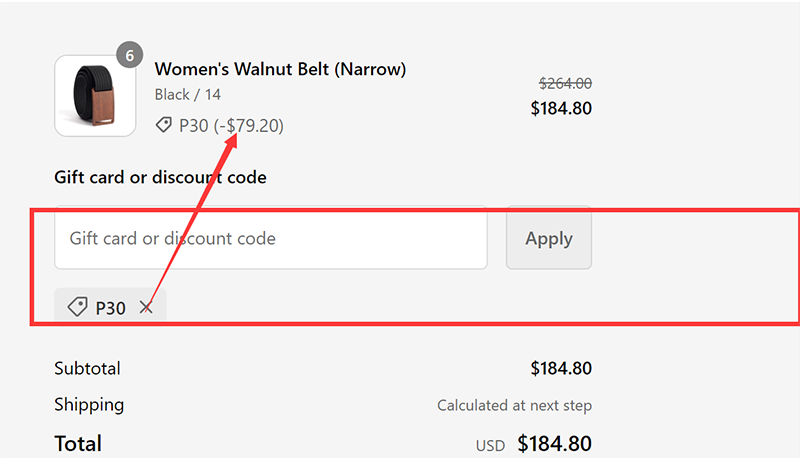
Task: Click the Subtotal label
Action: [87, 368]
